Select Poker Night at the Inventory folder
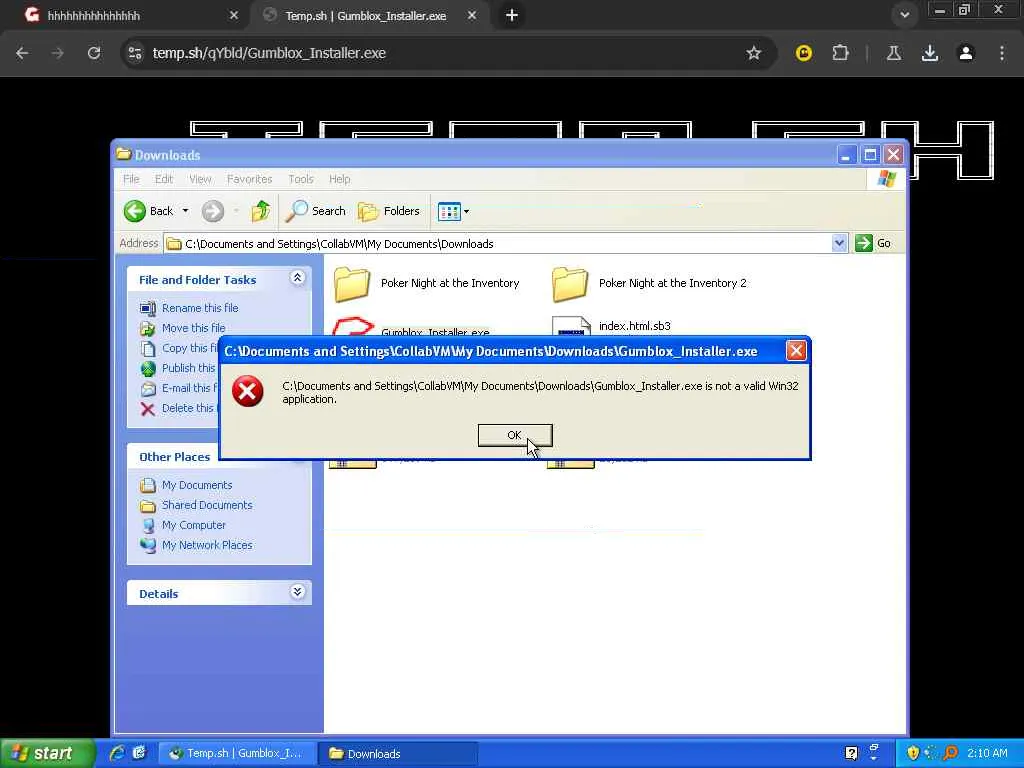This screenshot has height=768, width=1024. [x=427, y=284]
